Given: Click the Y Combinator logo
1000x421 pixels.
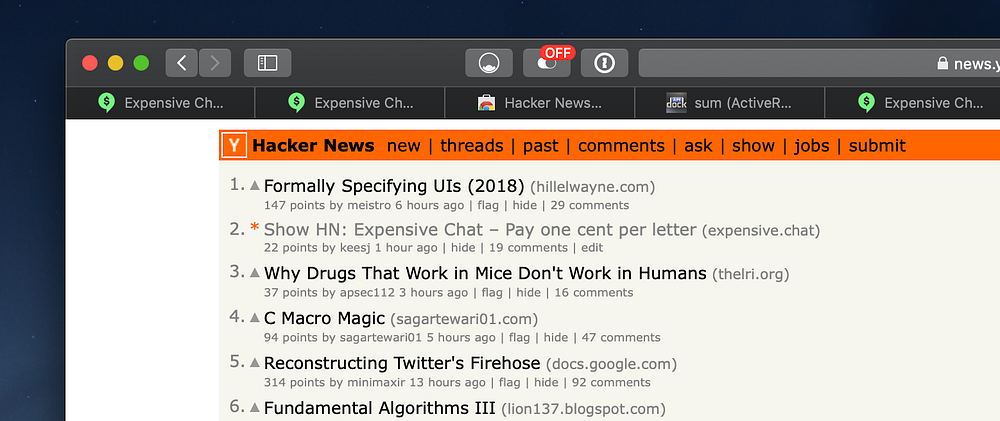Looking at the screenshot, I should tap(234, 146).
